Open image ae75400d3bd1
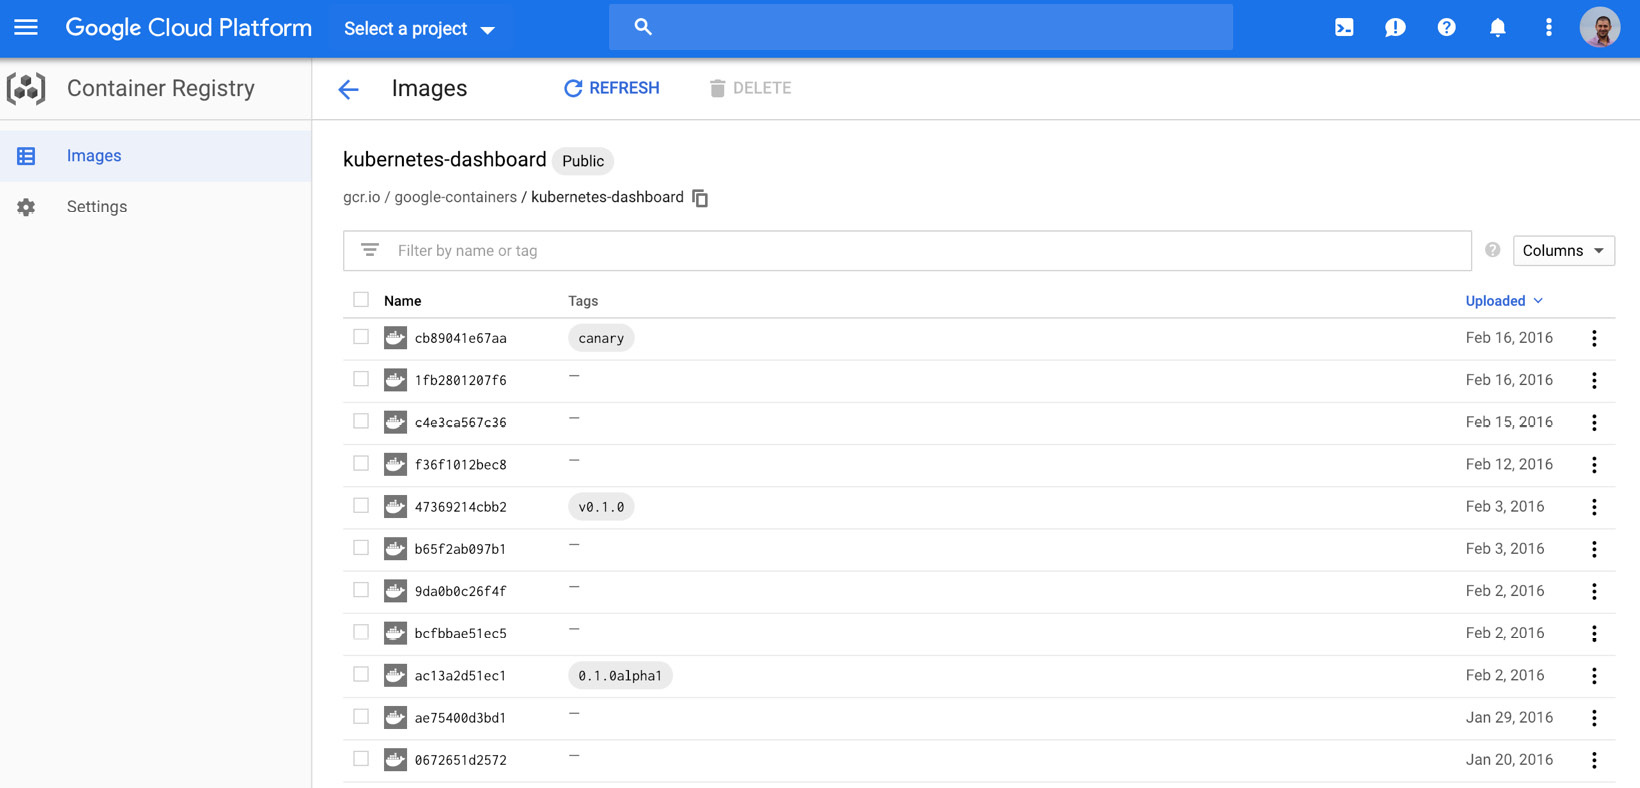Viewport: 1640px width, 788px height. pyautogui.click(x=460, y=718)
